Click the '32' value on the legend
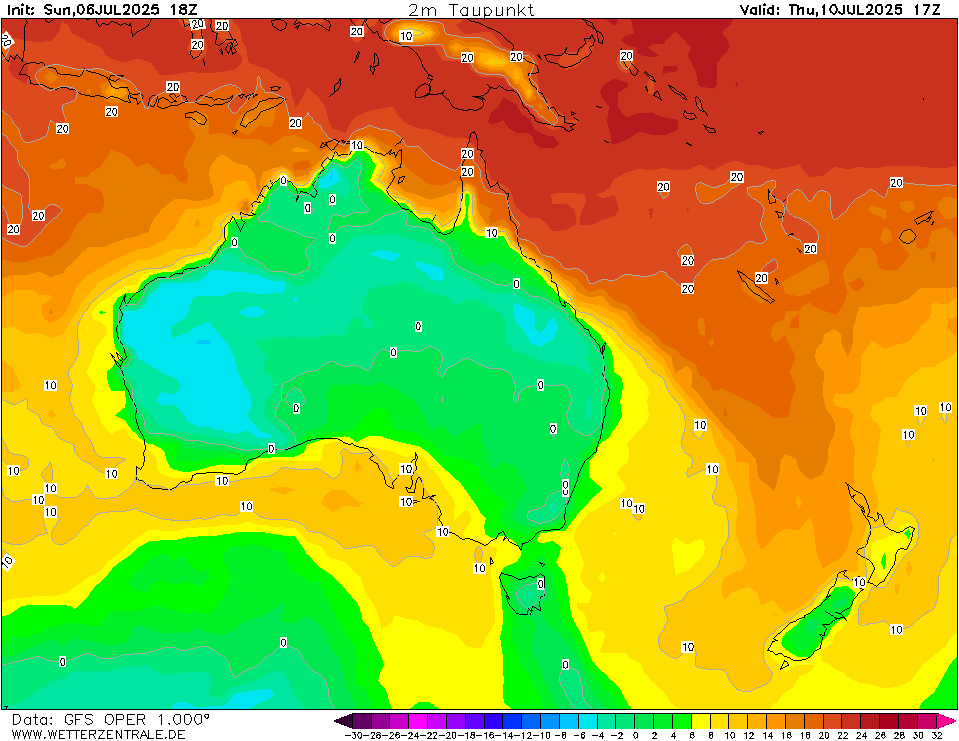The width and height of the screenshot is (959, 741). click(x=938, y=735)
